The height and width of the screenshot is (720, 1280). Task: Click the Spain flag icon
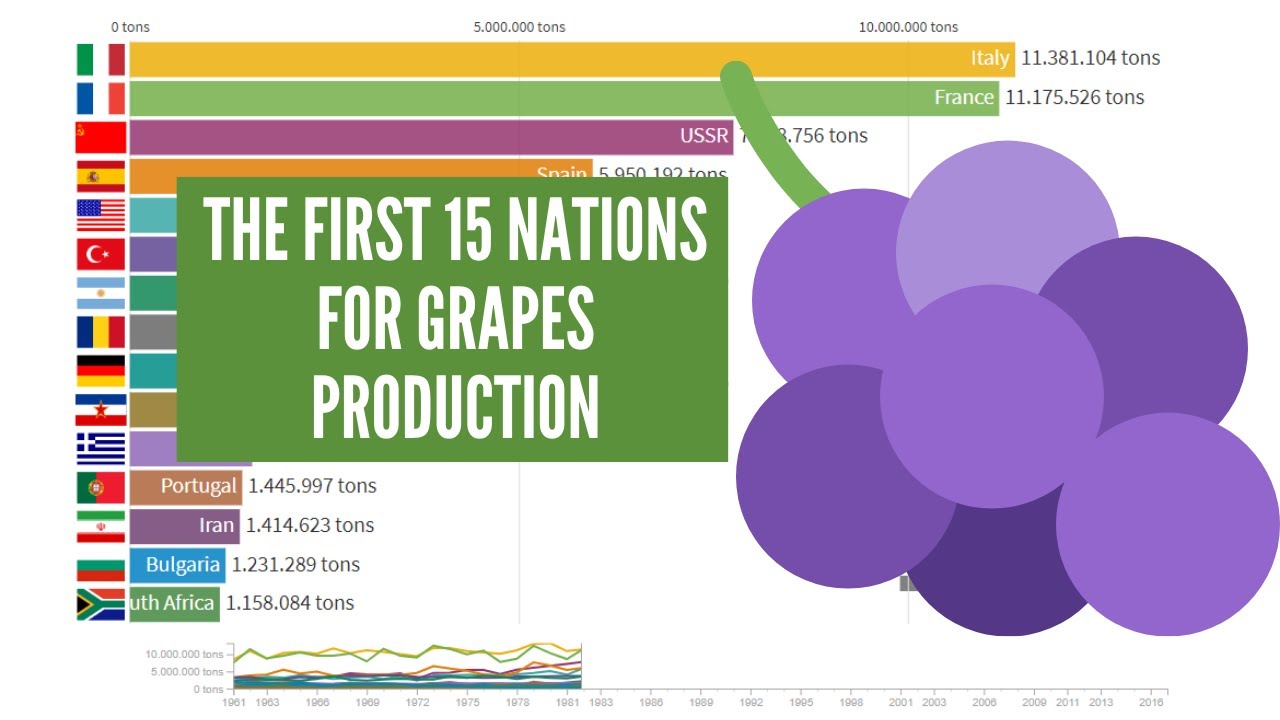coord(101,177)
